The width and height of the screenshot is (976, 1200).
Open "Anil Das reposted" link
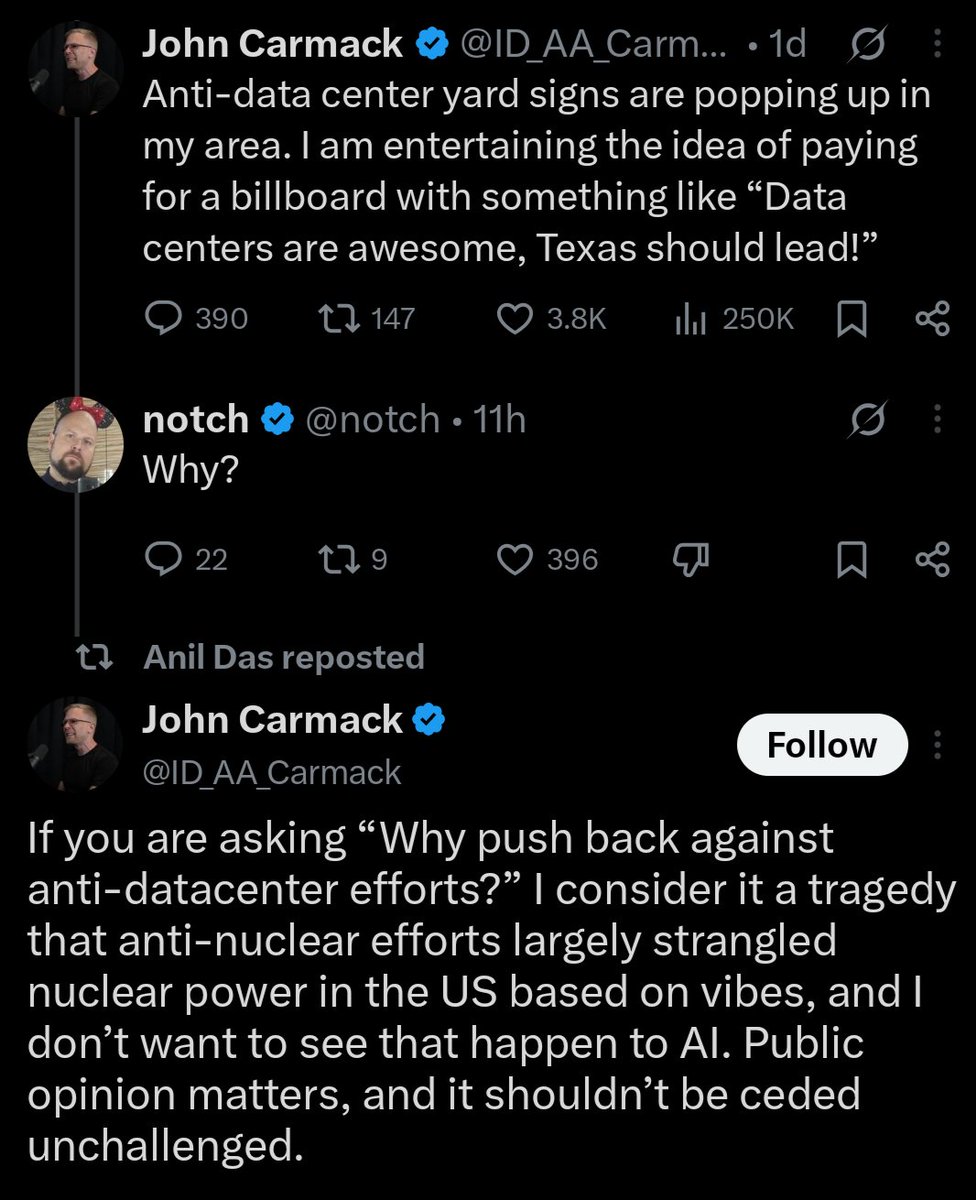pos(284,657)
